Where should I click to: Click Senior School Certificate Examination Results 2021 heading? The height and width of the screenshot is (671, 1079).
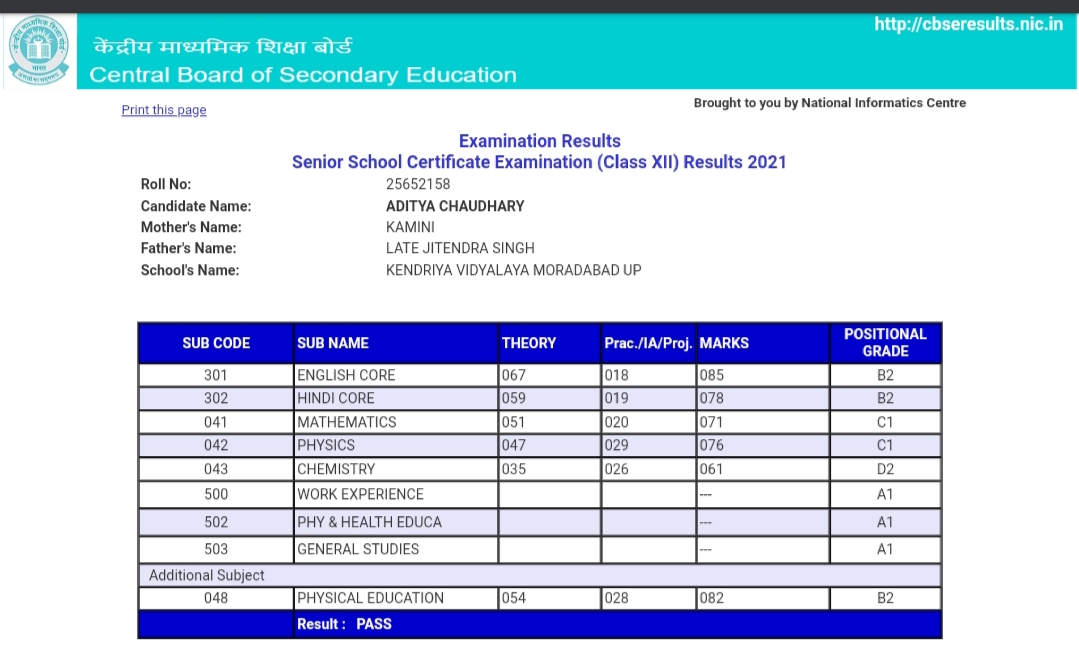pos(539,162)
